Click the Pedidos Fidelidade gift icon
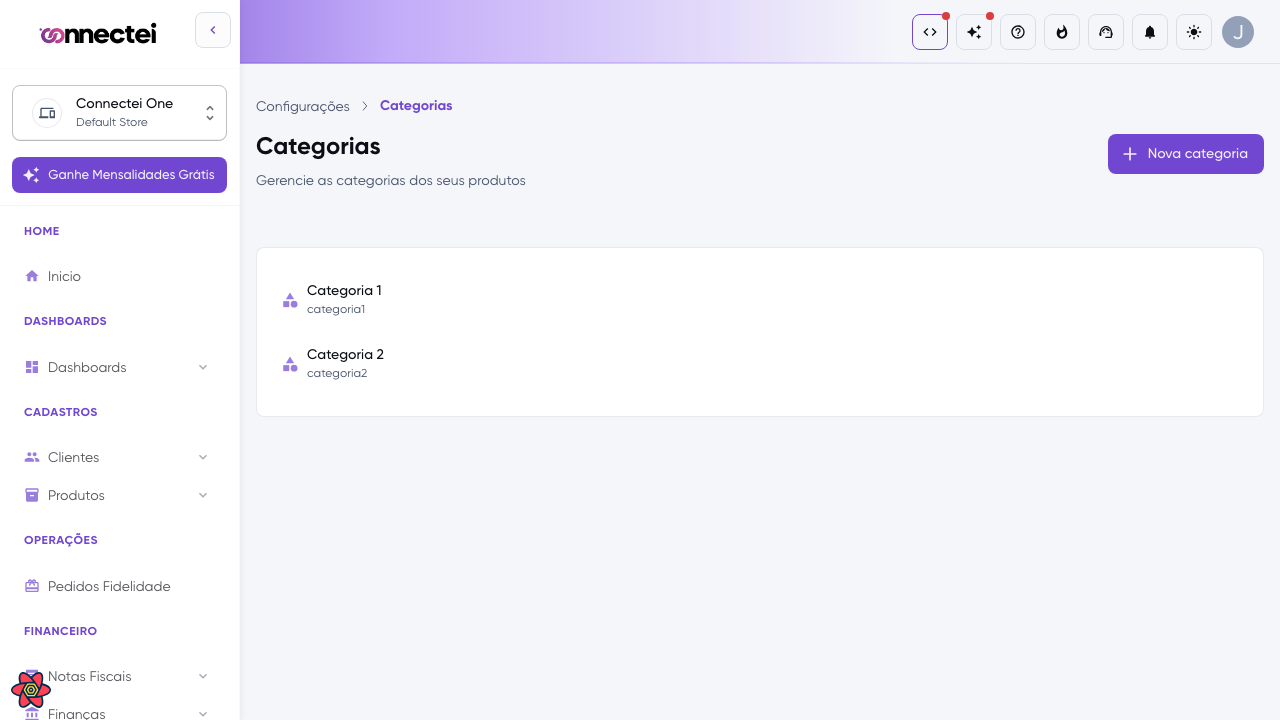The image size is (1280, 720). 32,586
